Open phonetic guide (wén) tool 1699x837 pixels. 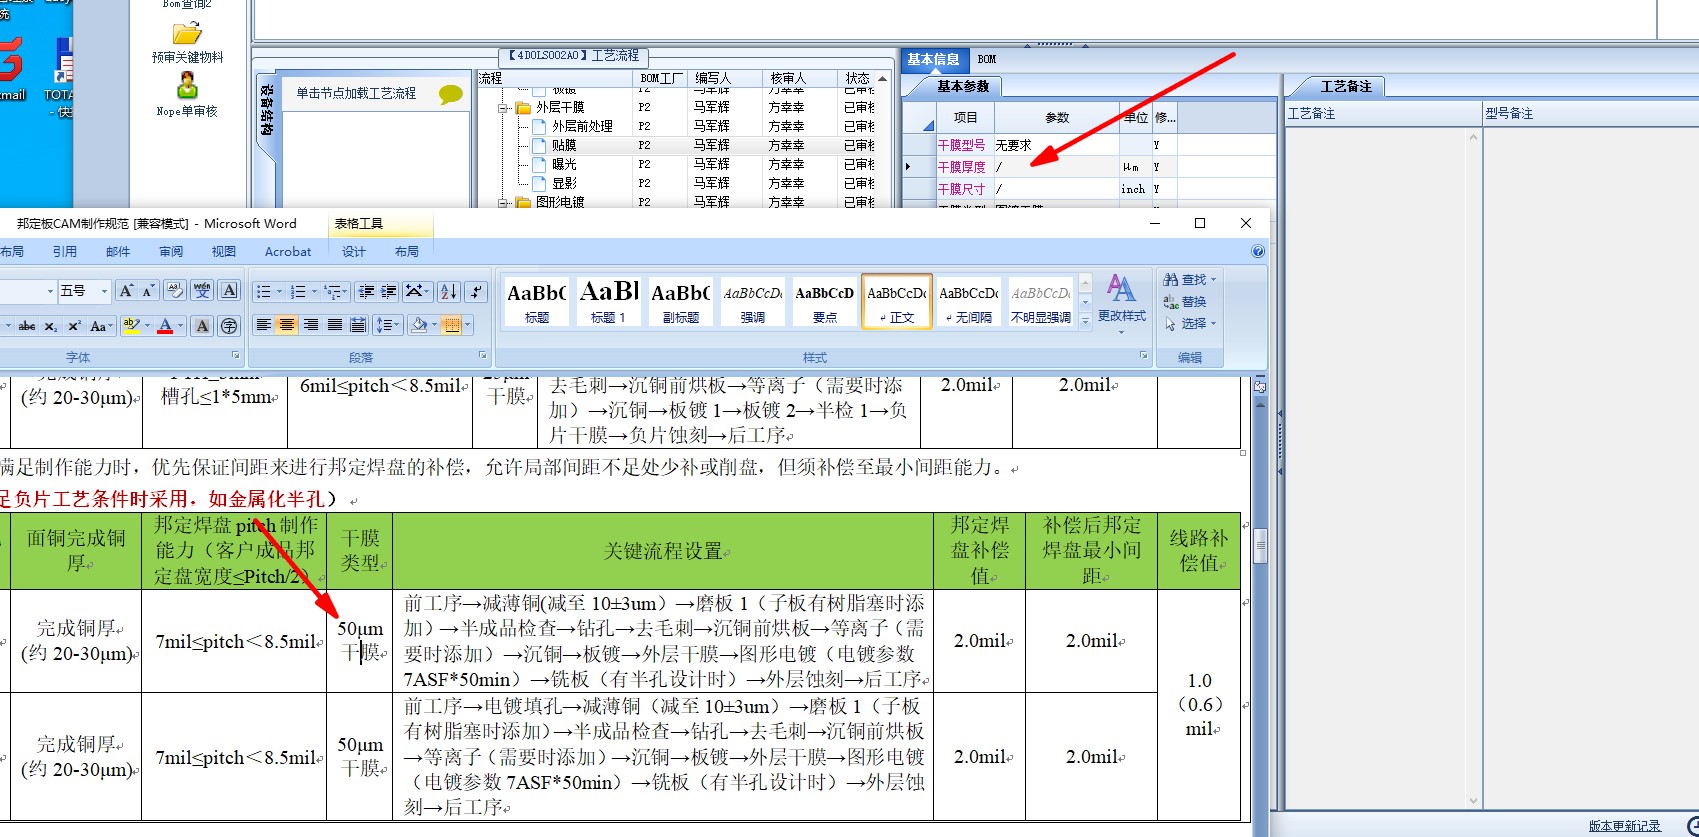click(x=202, y=291)
